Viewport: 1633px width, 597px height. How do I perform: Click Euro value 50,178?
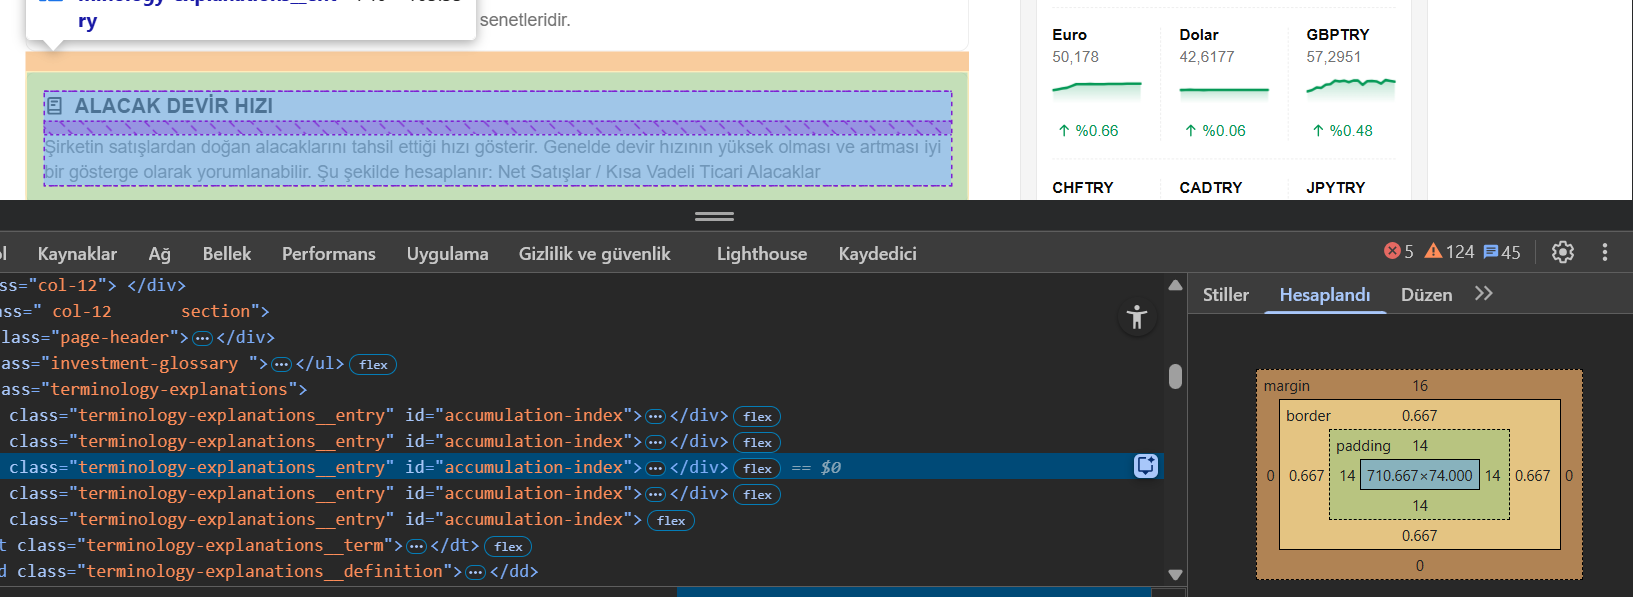click(x=1075, y=57)
